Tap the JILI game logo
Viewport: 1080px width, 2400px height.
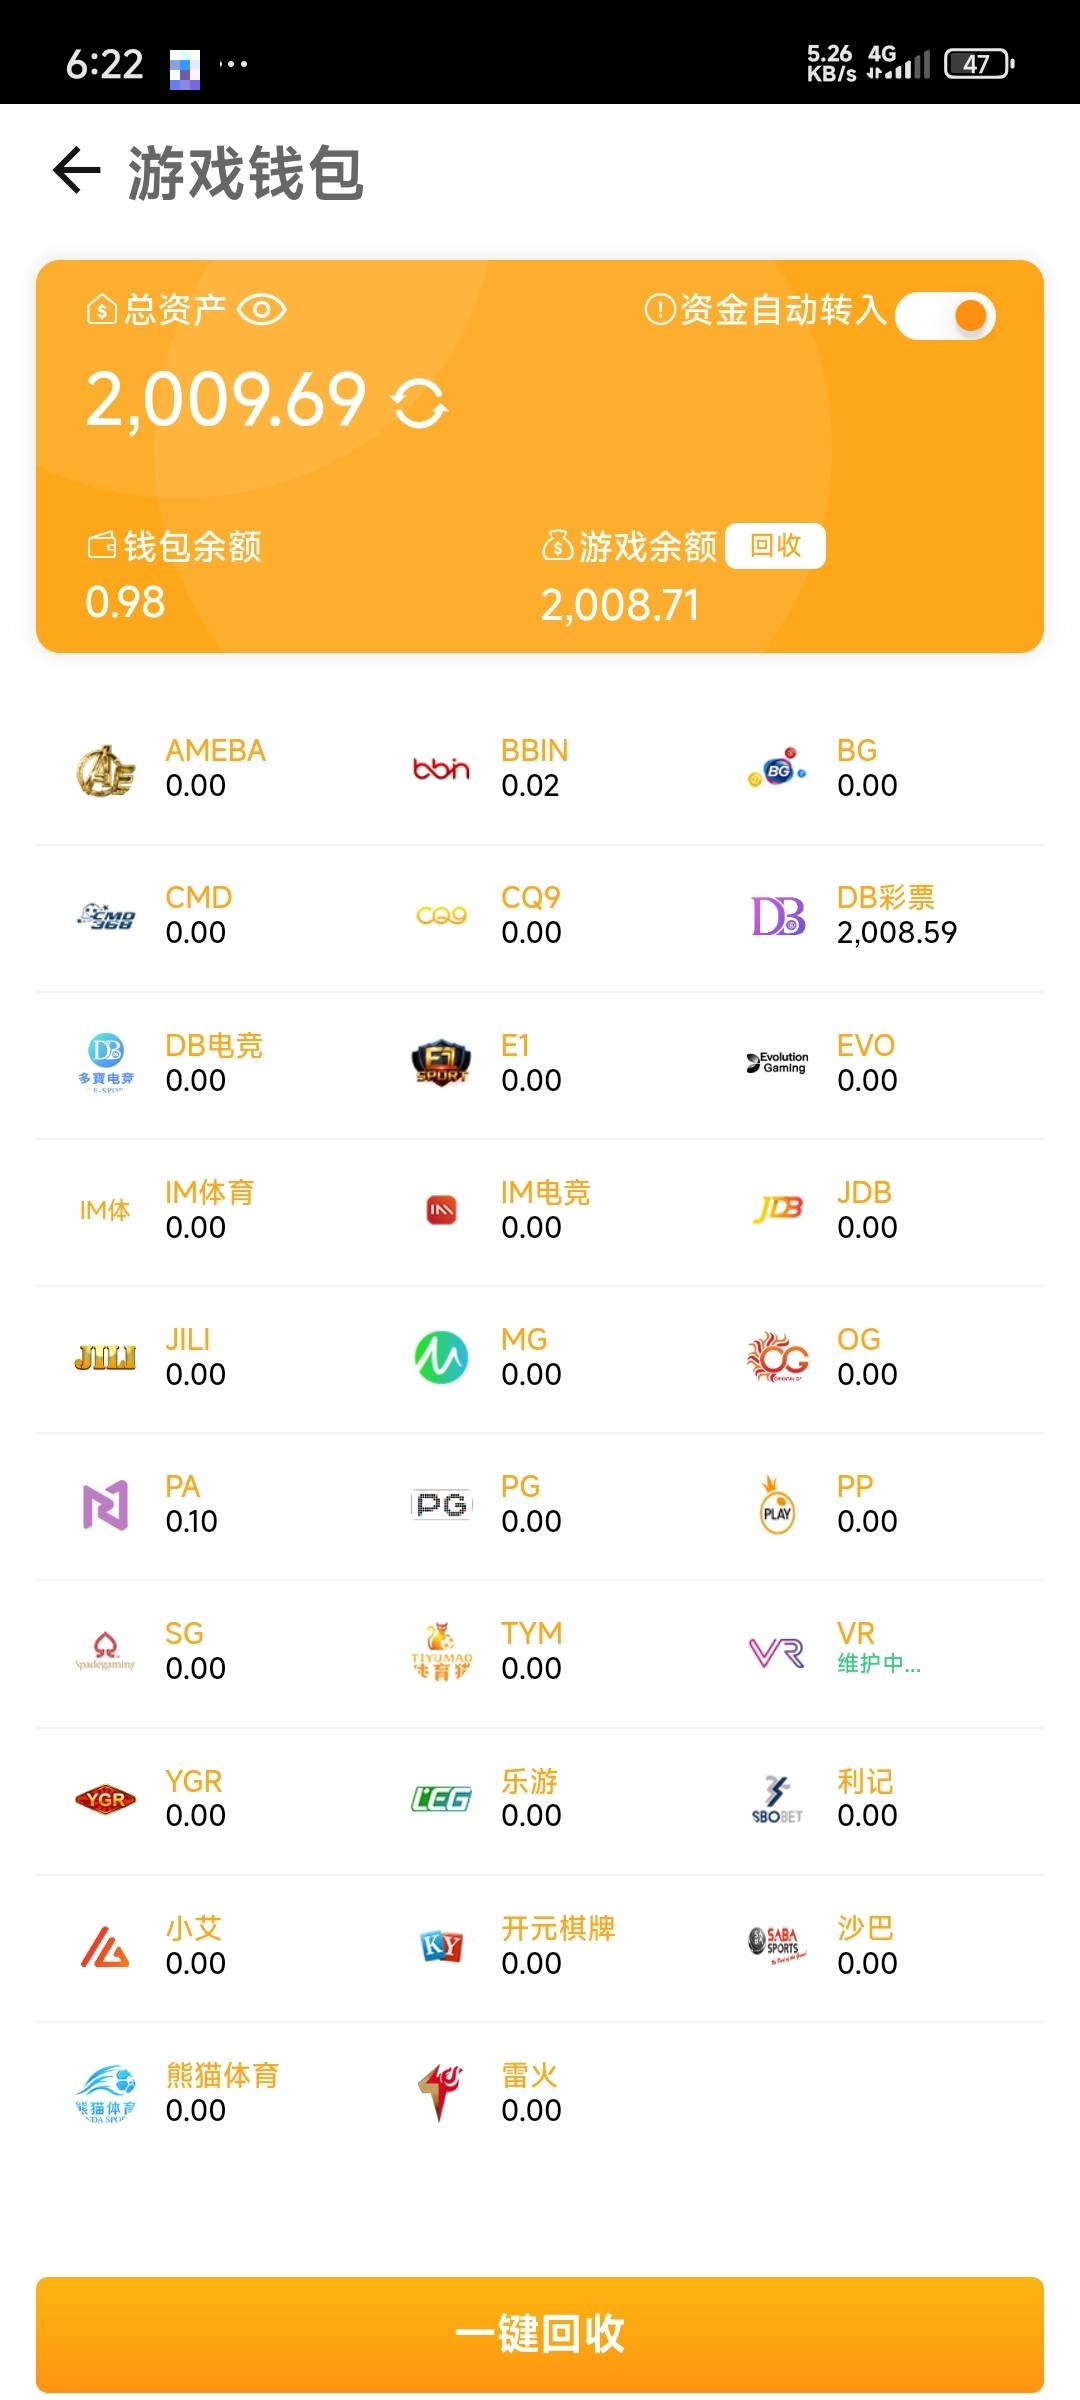pos(105,1357)
